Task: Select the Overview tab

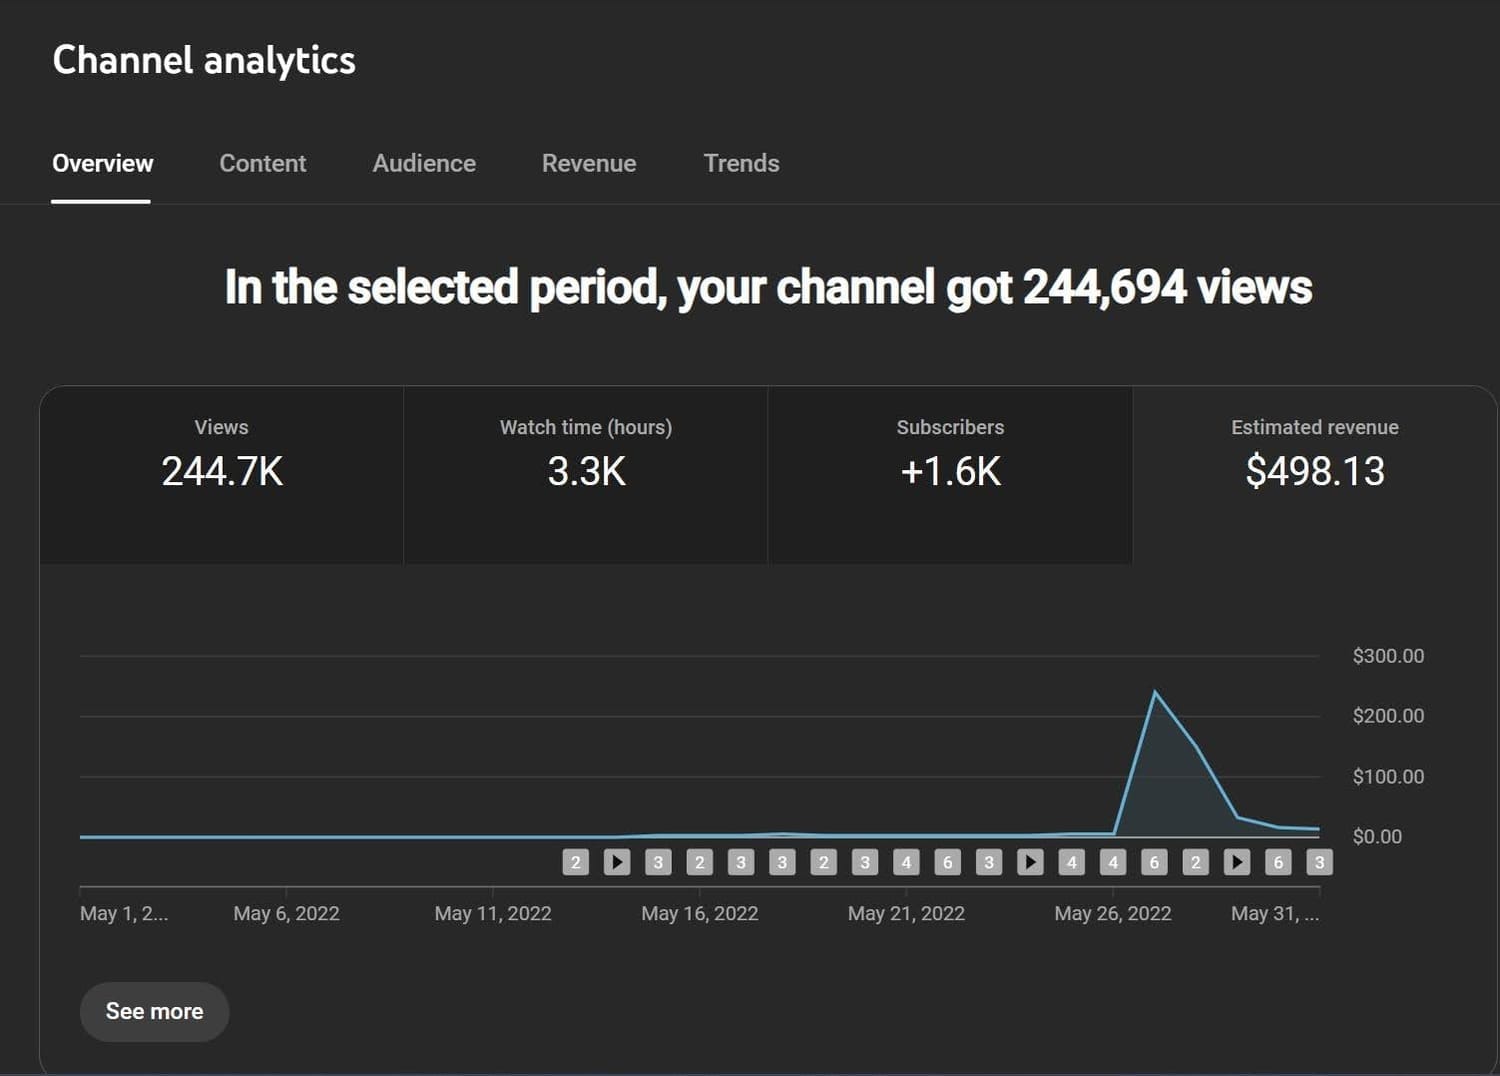Action: coord(102,163)
